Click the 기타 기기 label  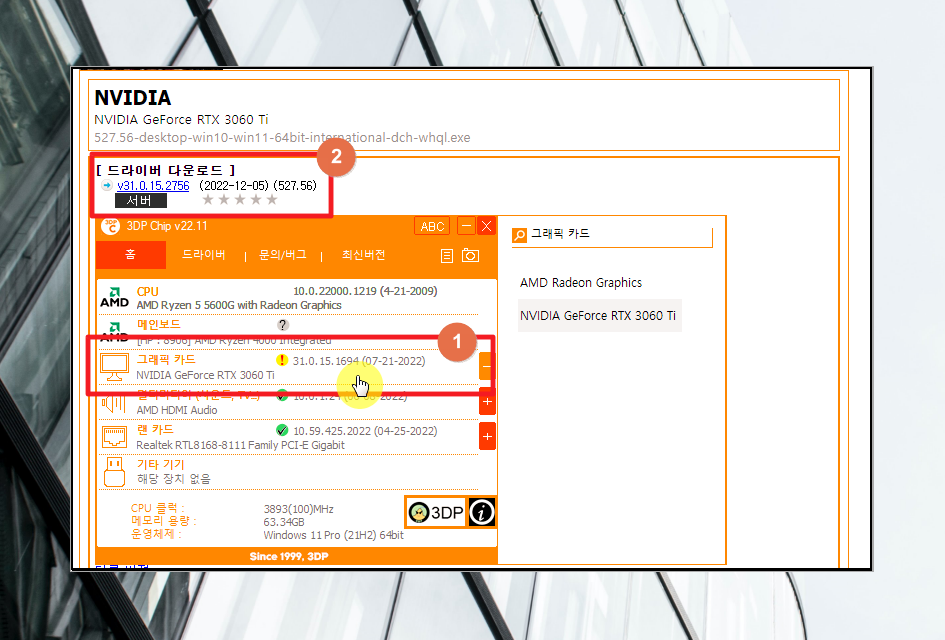point(160,465)
